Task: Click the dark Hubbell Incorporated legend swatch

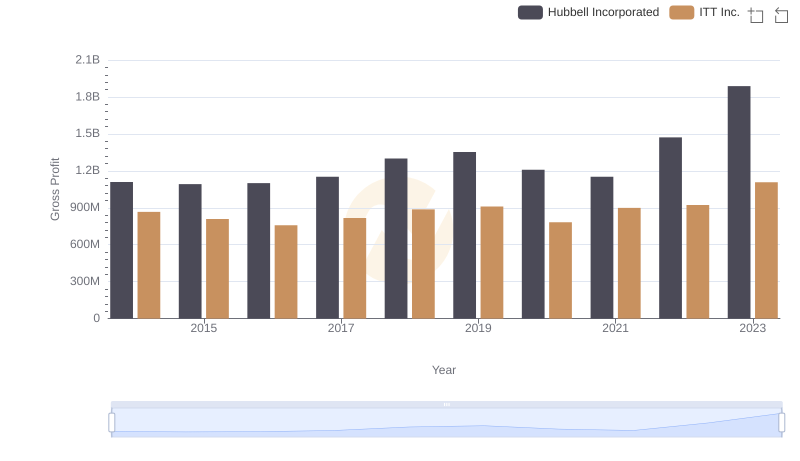Action: click(530, 12)
